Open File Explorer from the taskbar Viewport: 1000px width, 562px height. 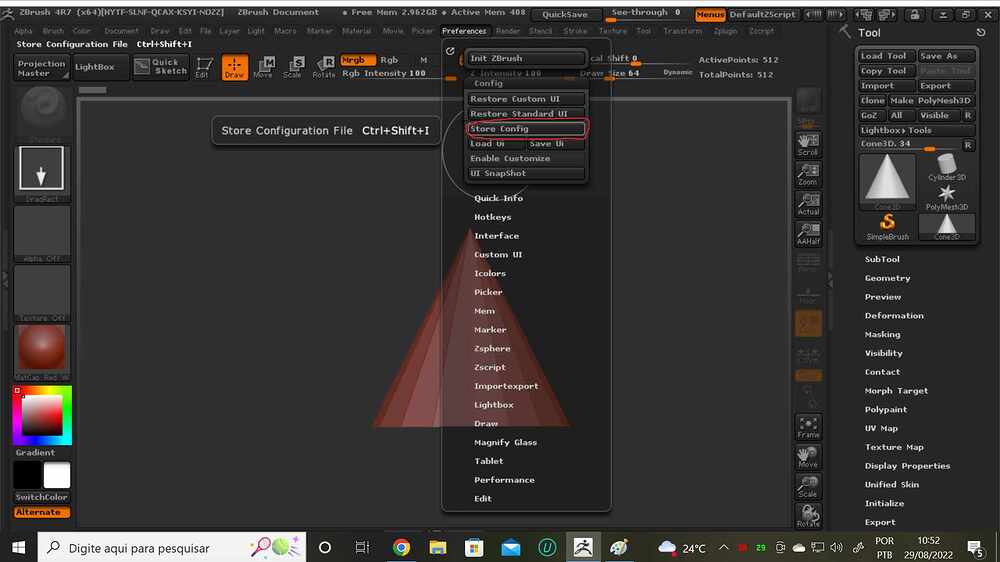438,547
